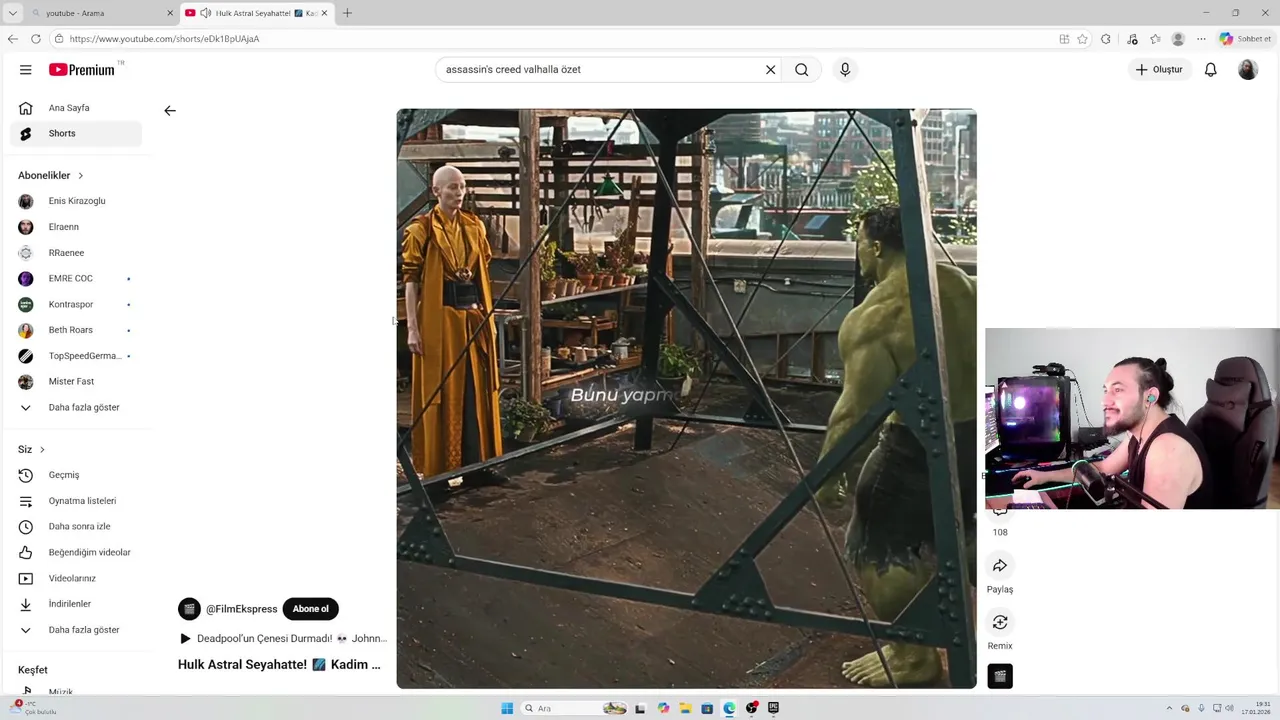
Task: Expand the Siz section
Action: point(32,449)
